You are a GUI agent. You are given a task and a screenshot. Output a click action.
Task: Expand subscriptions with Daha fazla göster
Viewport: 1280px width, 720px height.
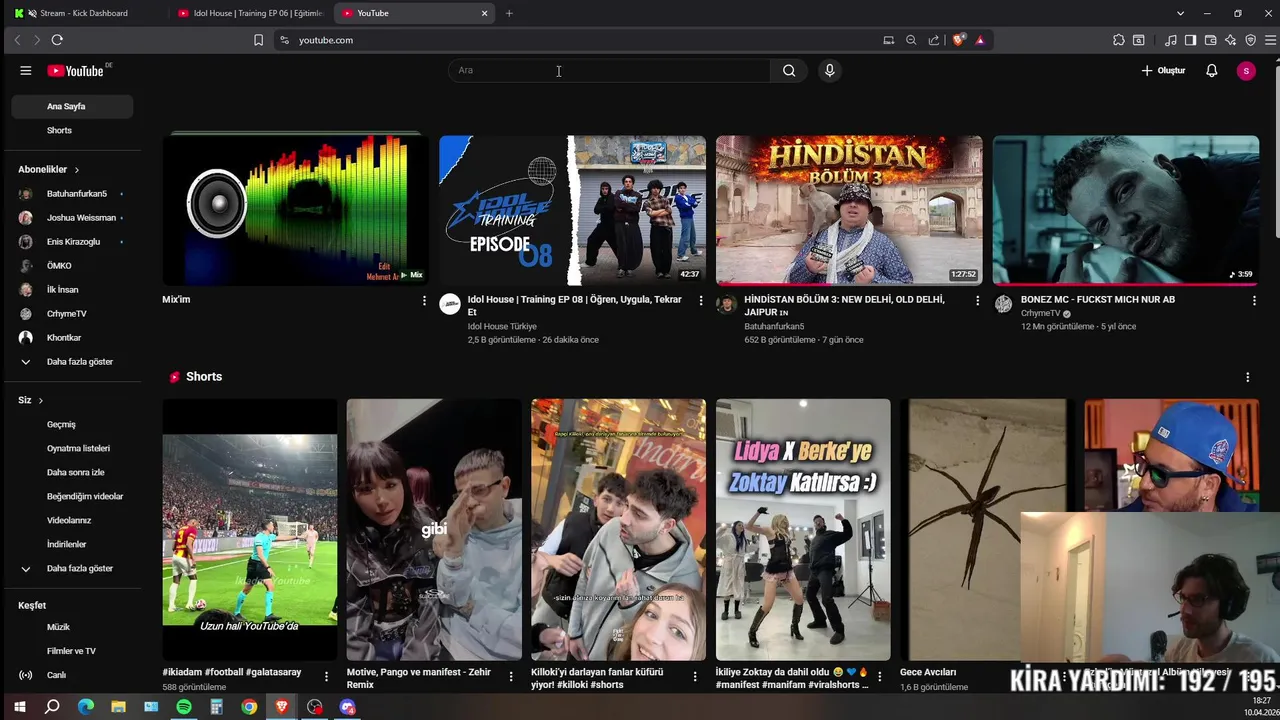click(x=72, y=362)
